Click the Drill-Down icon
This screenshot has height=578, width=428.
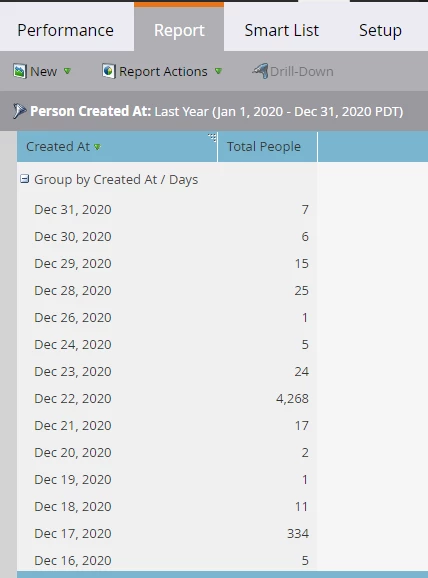coord(260,71)
